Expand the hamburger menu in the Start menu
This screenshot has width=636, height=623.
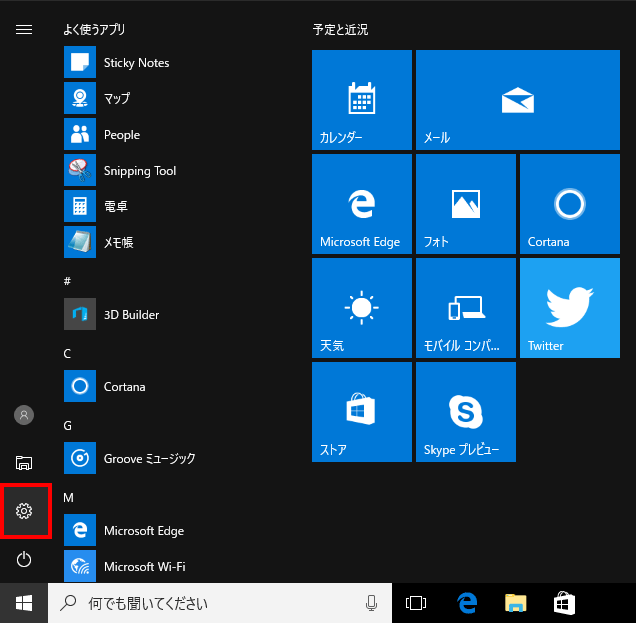(24, 30)
